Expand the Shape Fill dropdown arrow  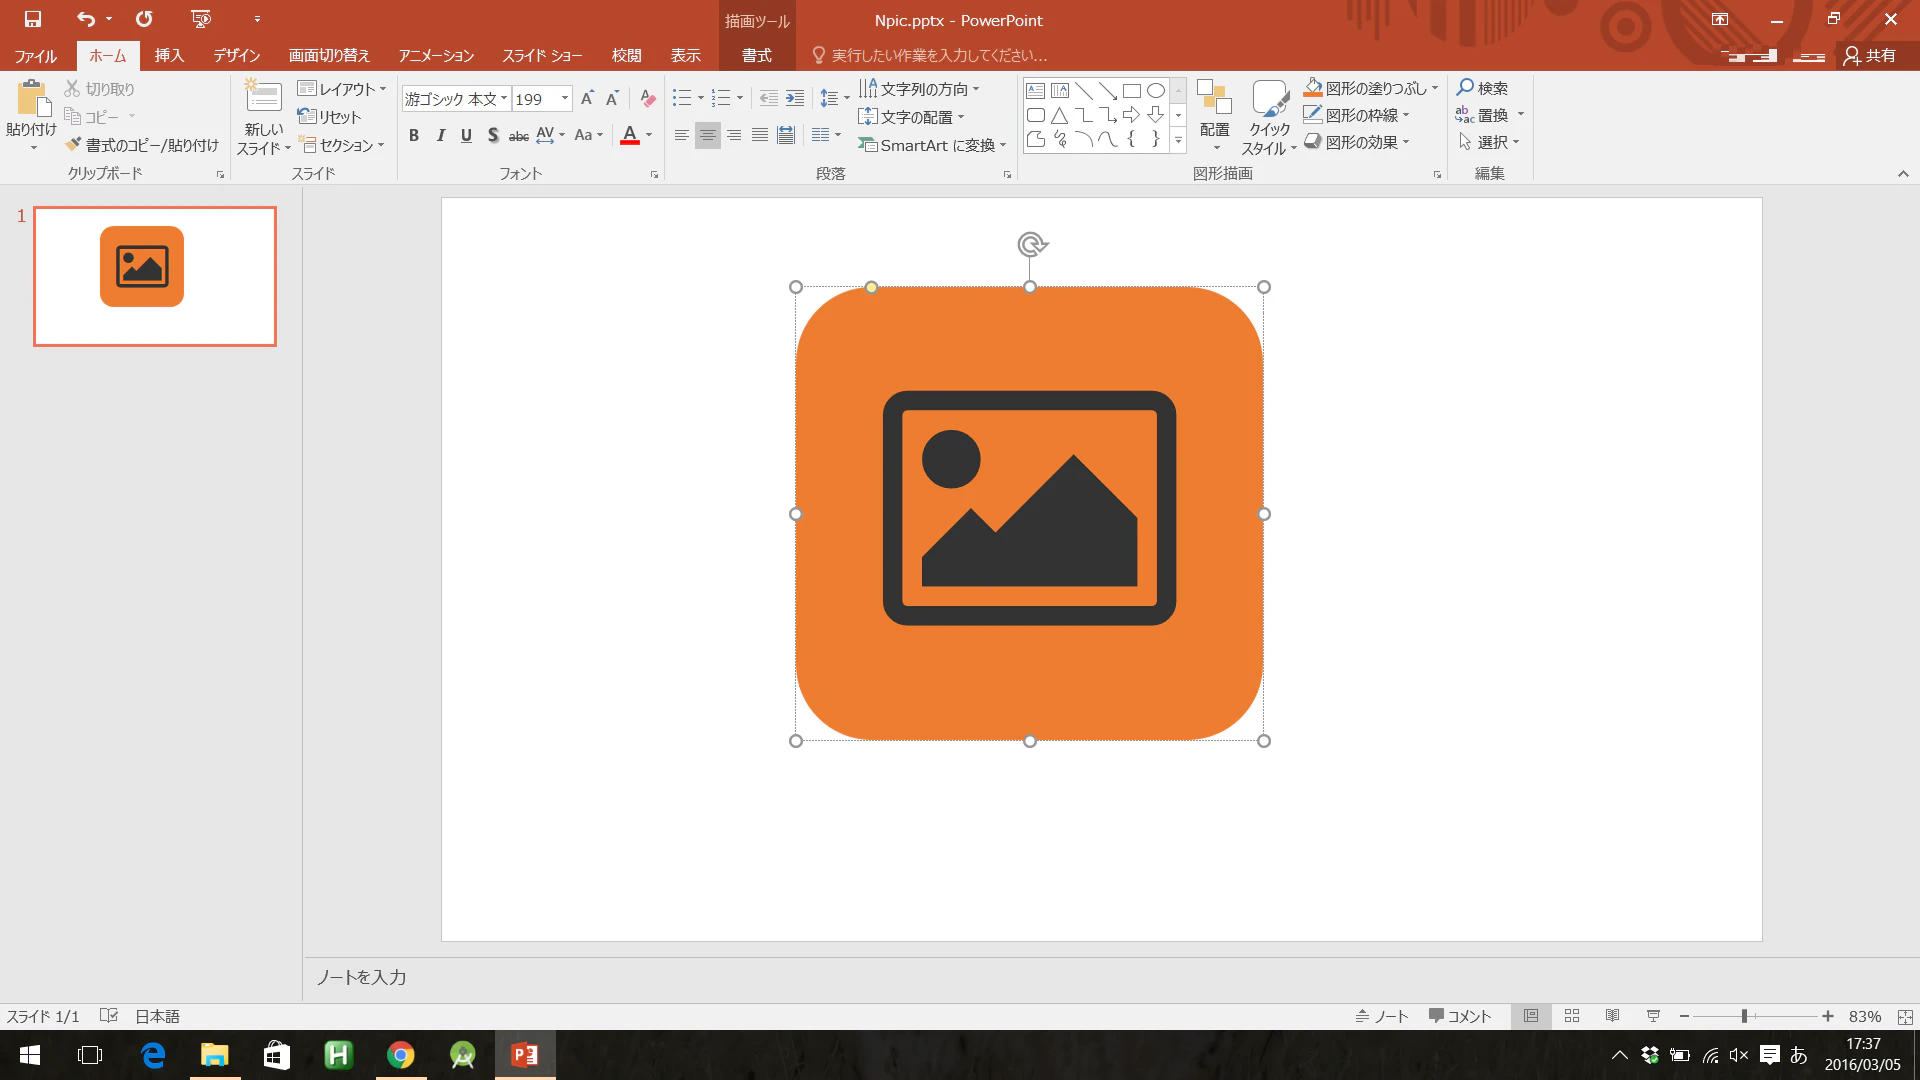(1435, 88)
